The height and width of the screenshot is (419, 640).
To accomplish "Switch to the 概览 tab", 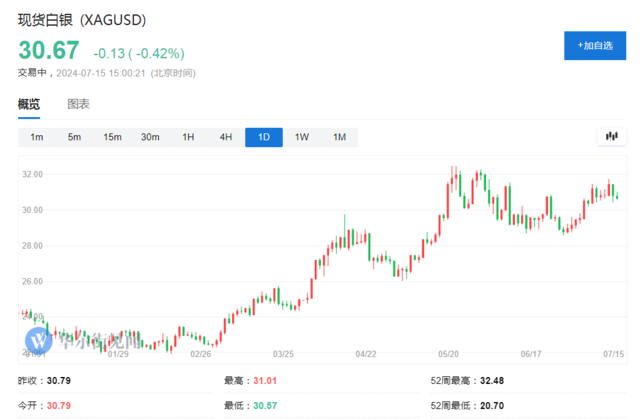I will (x=29, y=104).
